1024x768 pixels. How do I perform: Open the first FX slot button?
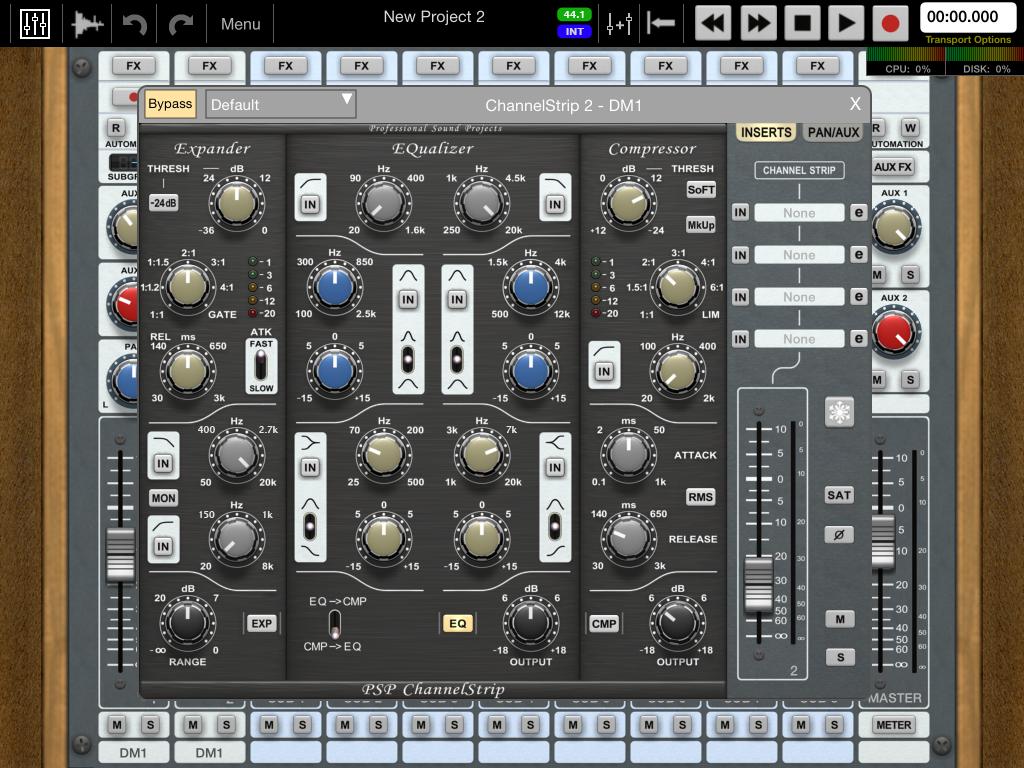point(133,66)
